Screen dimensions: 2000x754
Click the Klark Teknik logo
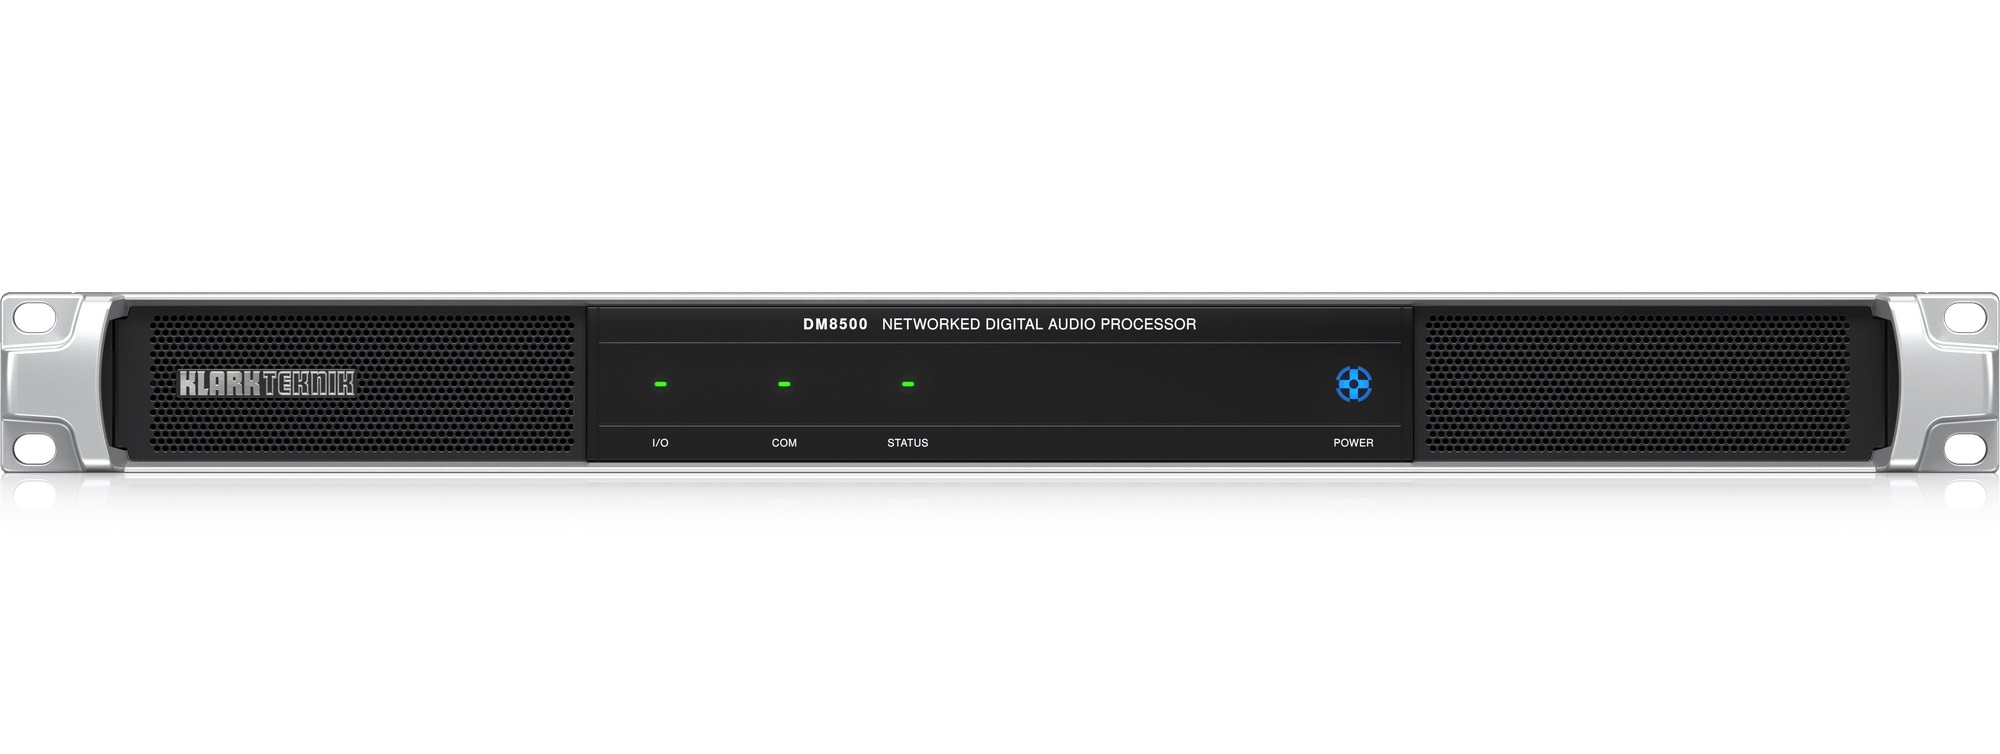(267, 384)
